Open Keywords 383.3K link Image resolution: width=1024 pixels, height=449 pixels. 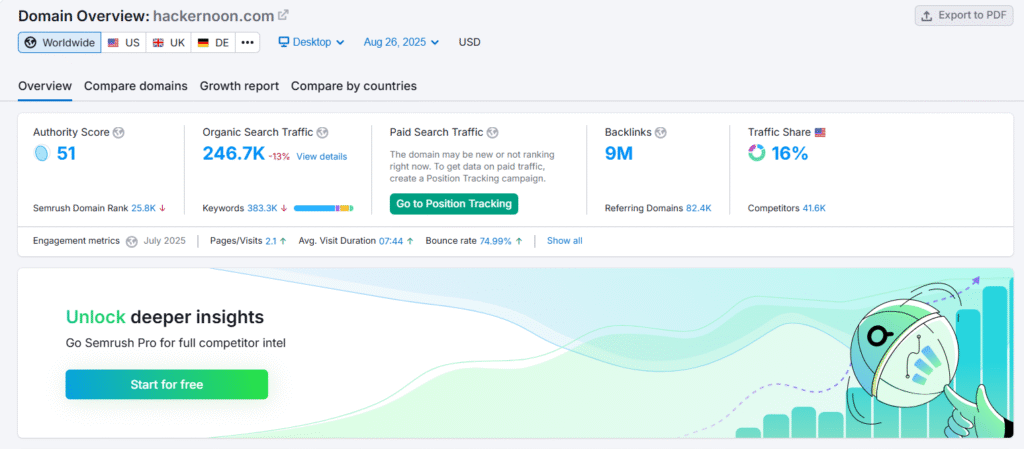pyautogui.click(x=262, y=208)
